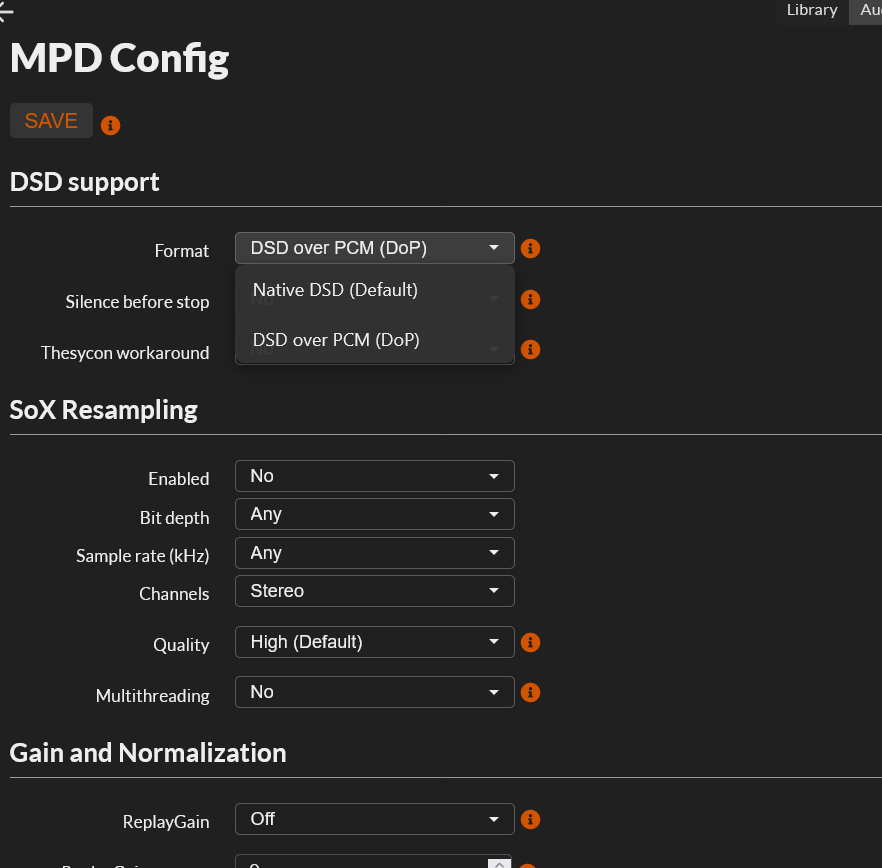Click the back arrow icon
The height and width of the screenshot is (868, 882).
[x=6, y=12]
